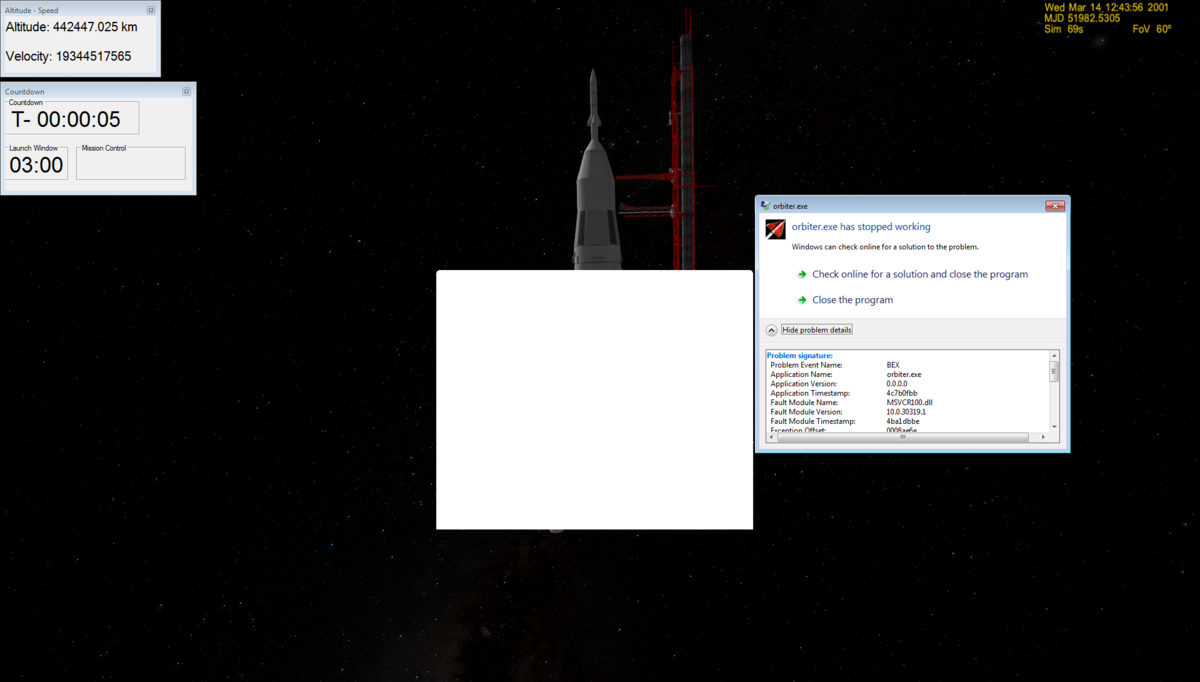Click the horizontal scroll right arrow in details

tap(1043, 437)
